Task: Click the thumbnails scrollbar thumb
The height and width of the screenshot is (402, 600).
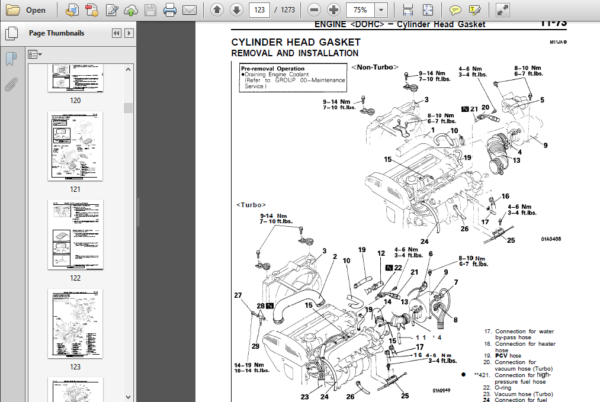Action: pos(128,108)
